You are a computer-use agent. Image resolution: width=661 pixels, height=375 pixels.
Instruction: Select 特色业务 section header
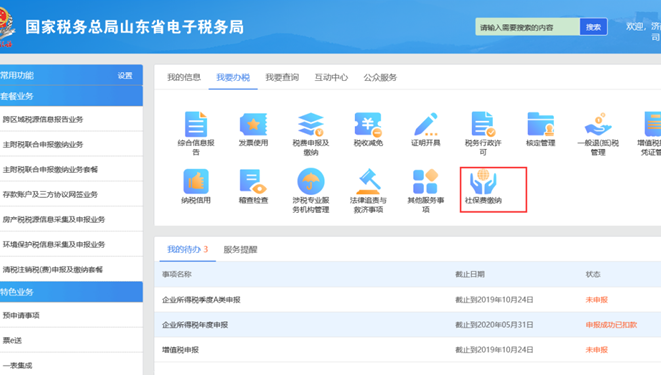pyautogui.click(x=71, y=292)
